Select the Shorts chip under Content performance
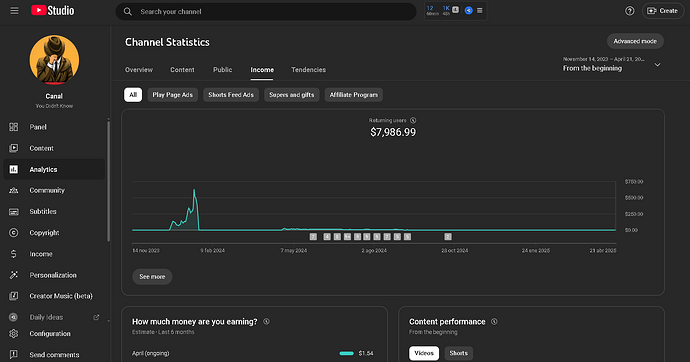690x362 pixels. (x=459, y=353)
